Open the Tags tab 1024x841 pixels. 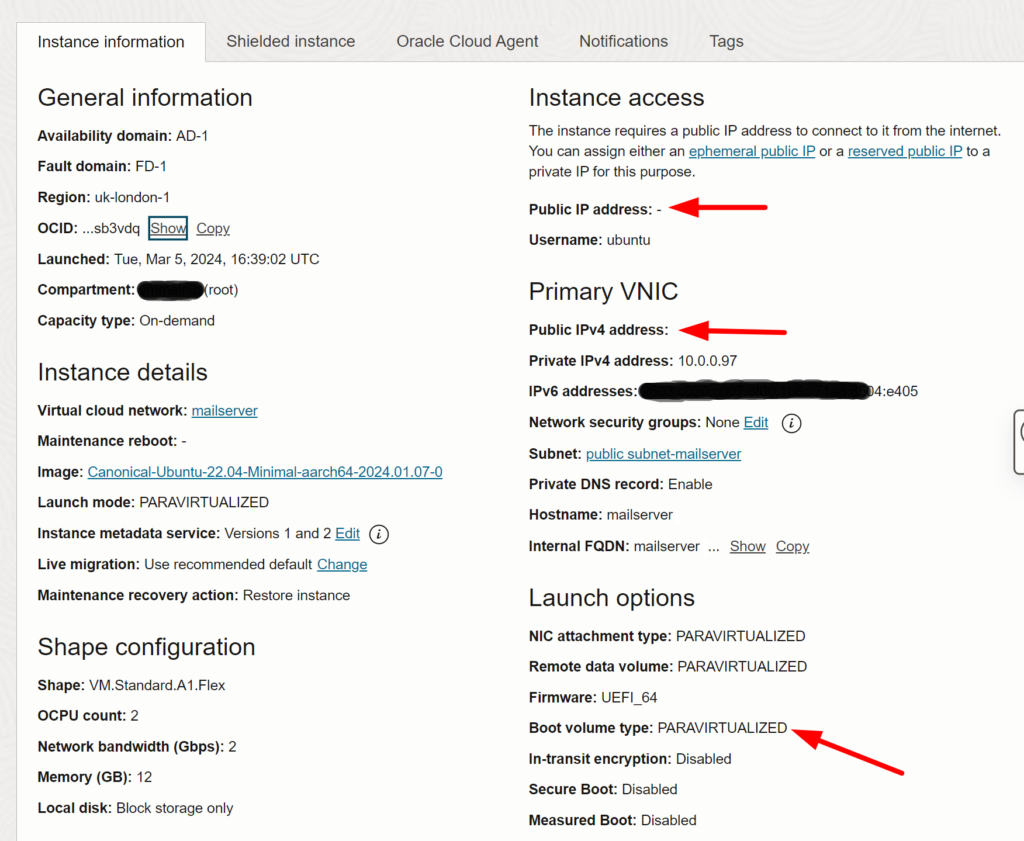(x=726, y=41)
